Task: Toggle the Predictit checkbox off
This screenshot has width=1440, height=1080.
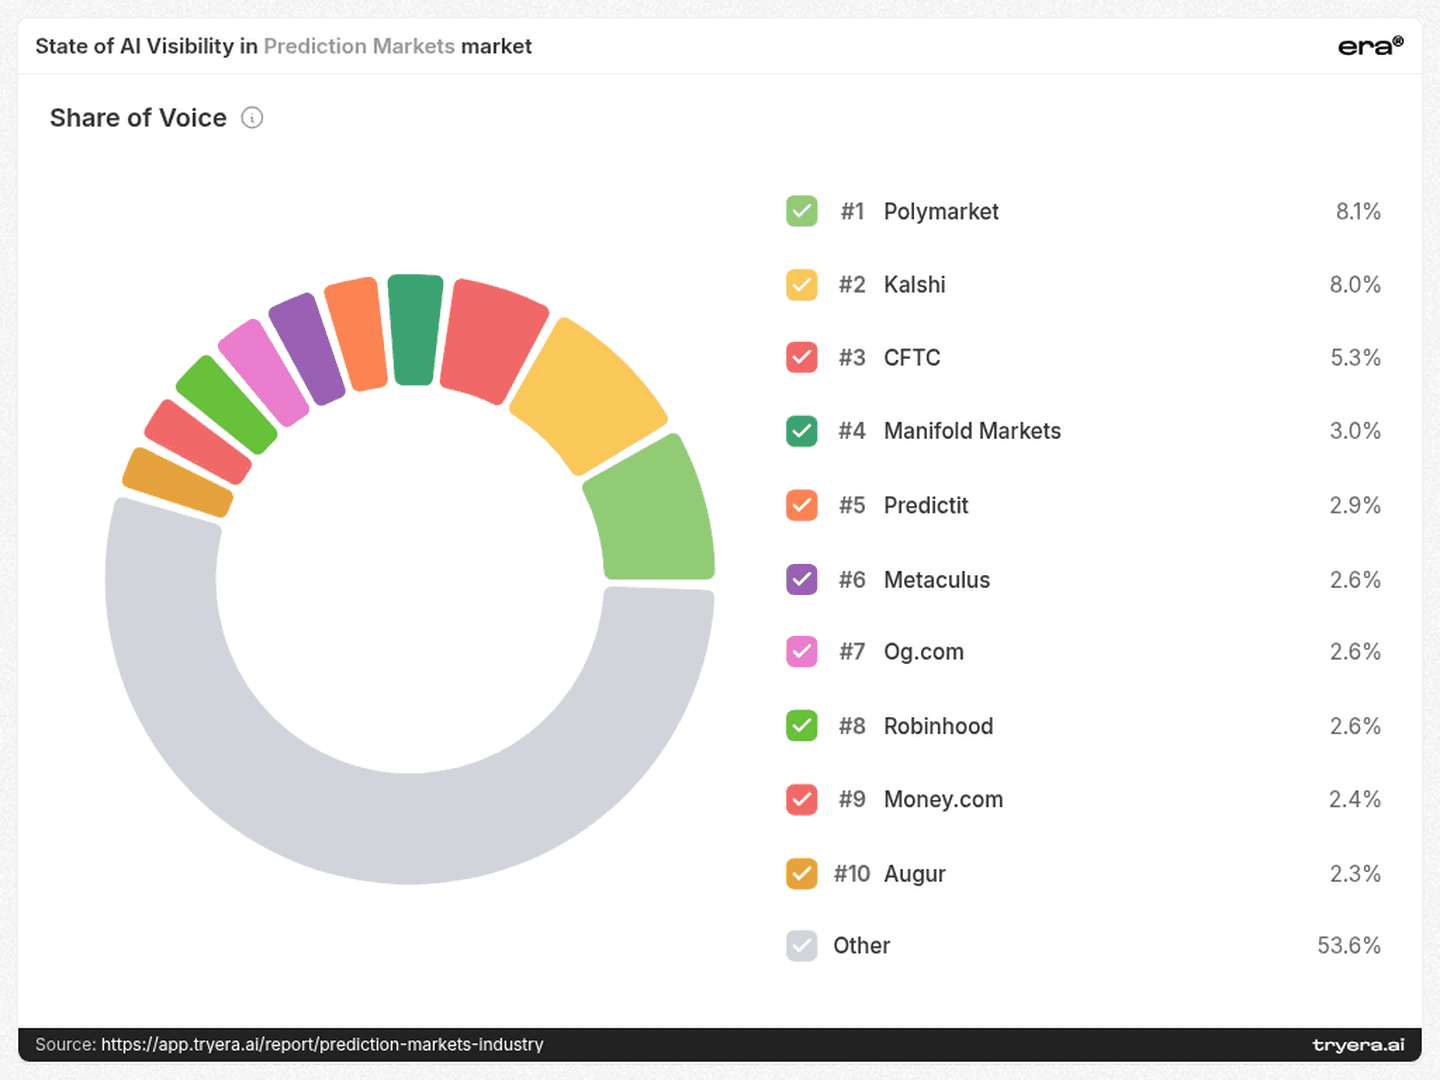Action: click(802, 505)
